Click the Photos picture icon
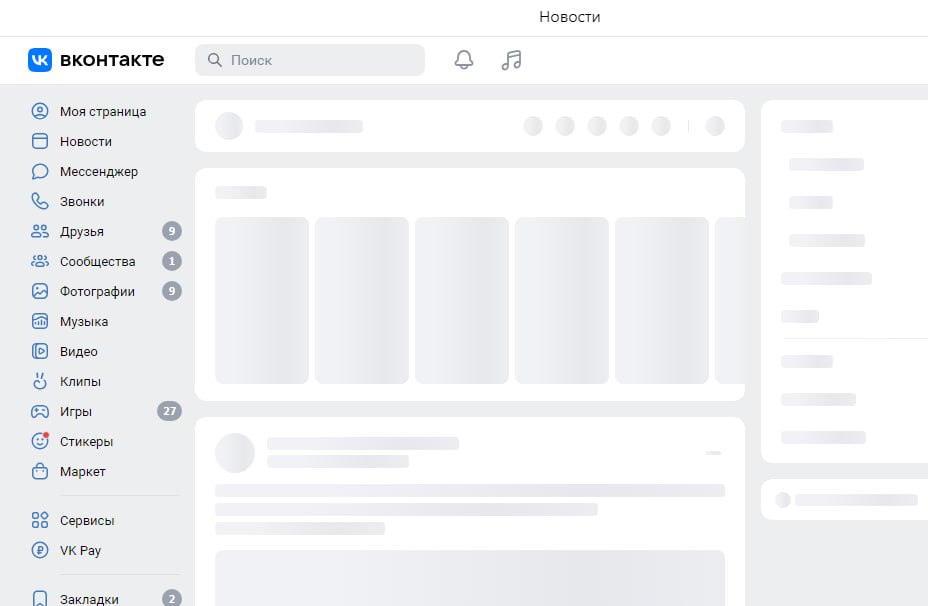The height and width of the screenshot is (606, 928). point(40,291)
